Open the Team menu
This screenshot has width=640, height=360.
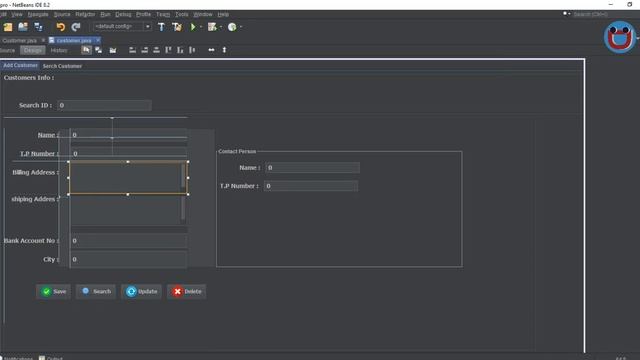click(163, 14)
